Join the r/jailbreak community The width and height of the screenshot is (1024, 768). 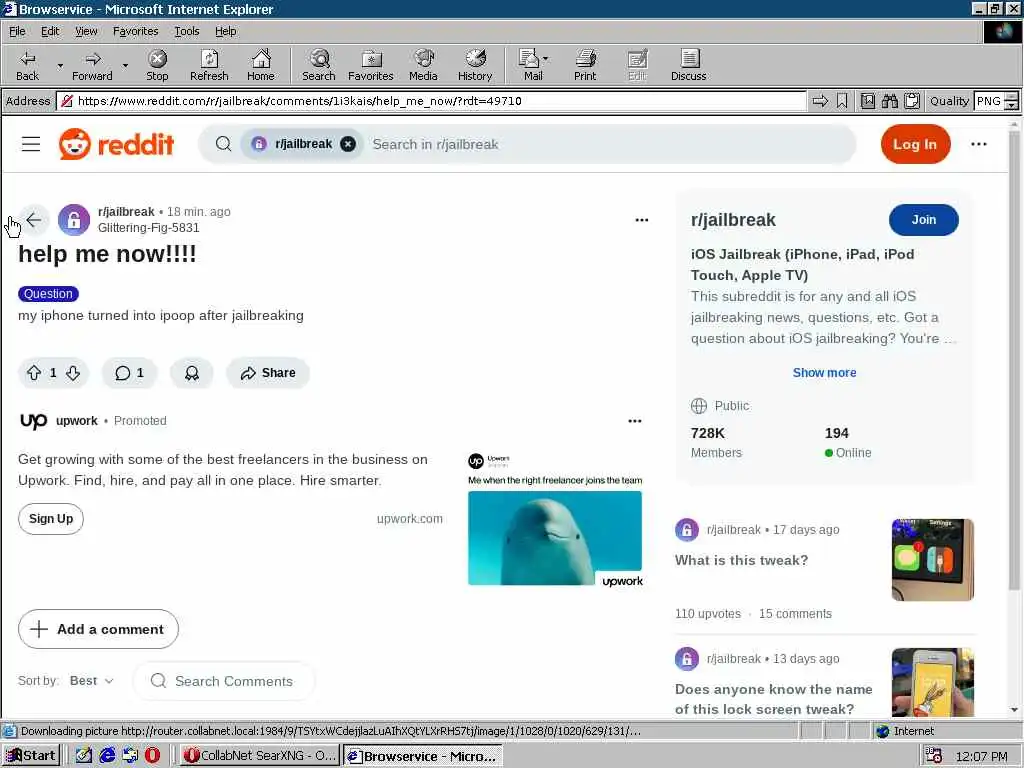click(923, 220)
